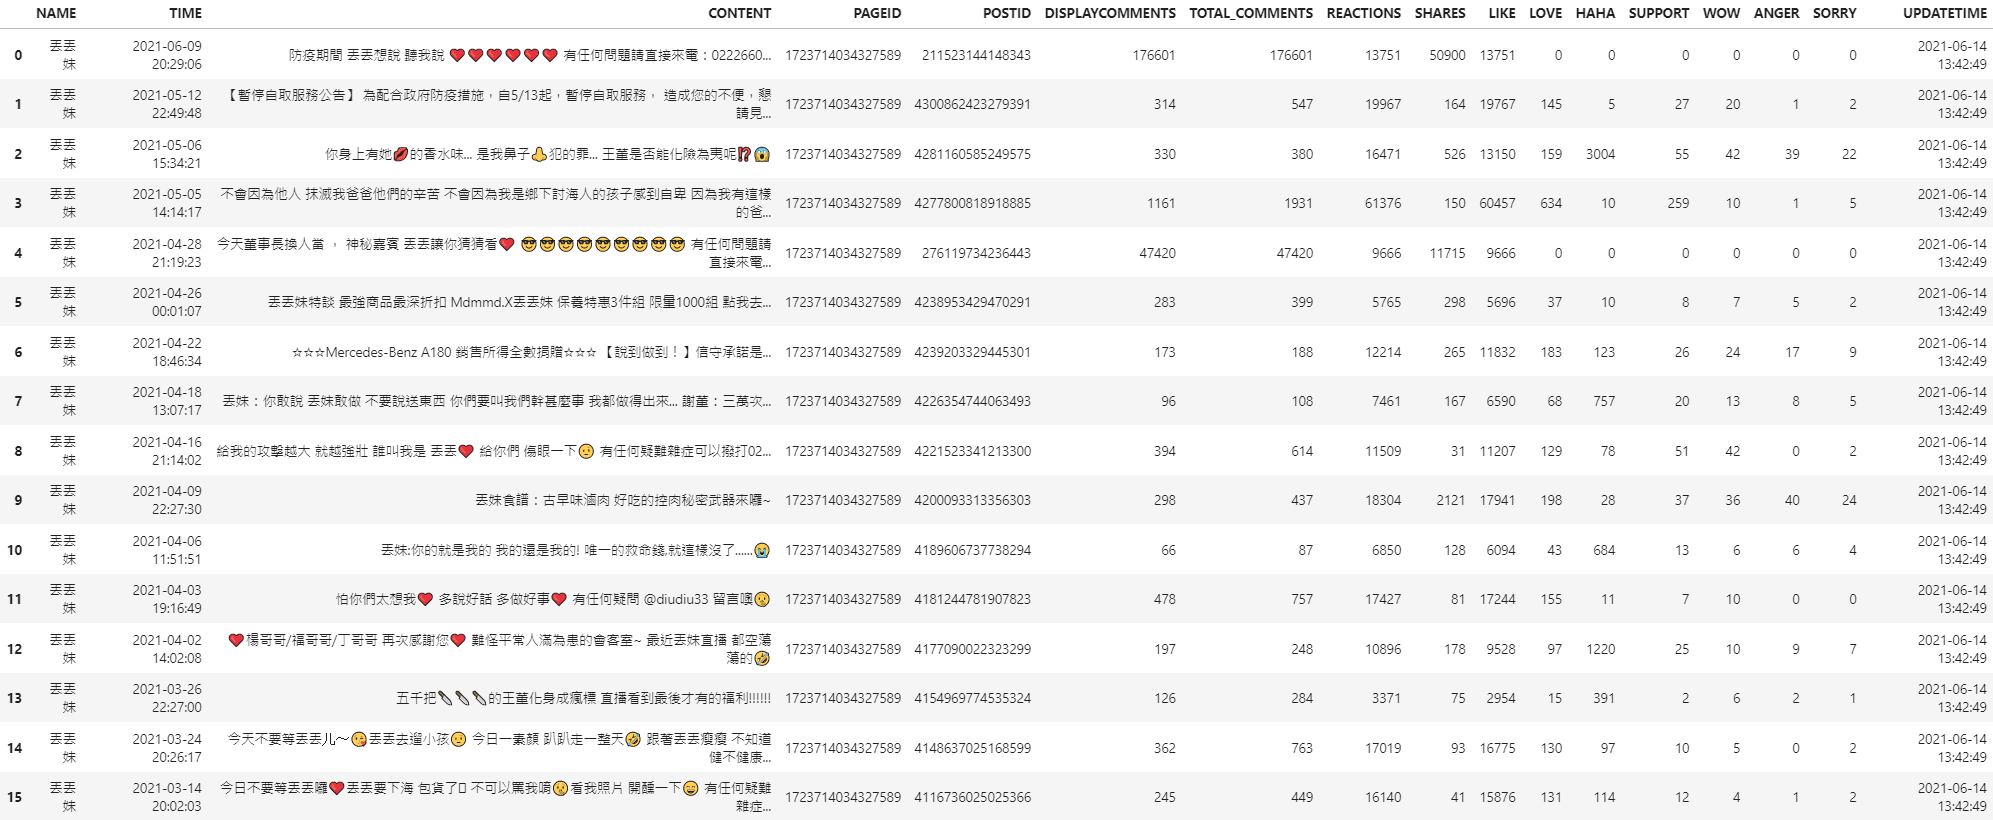Click the REACTIONS column header

point(1364,13)
